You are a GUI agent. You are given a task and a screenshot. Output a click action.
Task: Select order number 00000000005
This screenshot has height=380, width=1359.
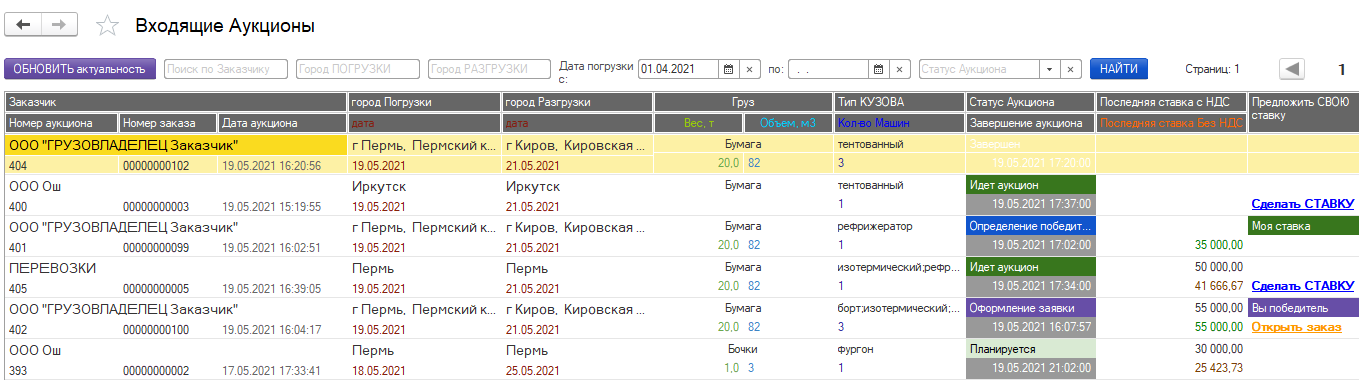[155, 288]
